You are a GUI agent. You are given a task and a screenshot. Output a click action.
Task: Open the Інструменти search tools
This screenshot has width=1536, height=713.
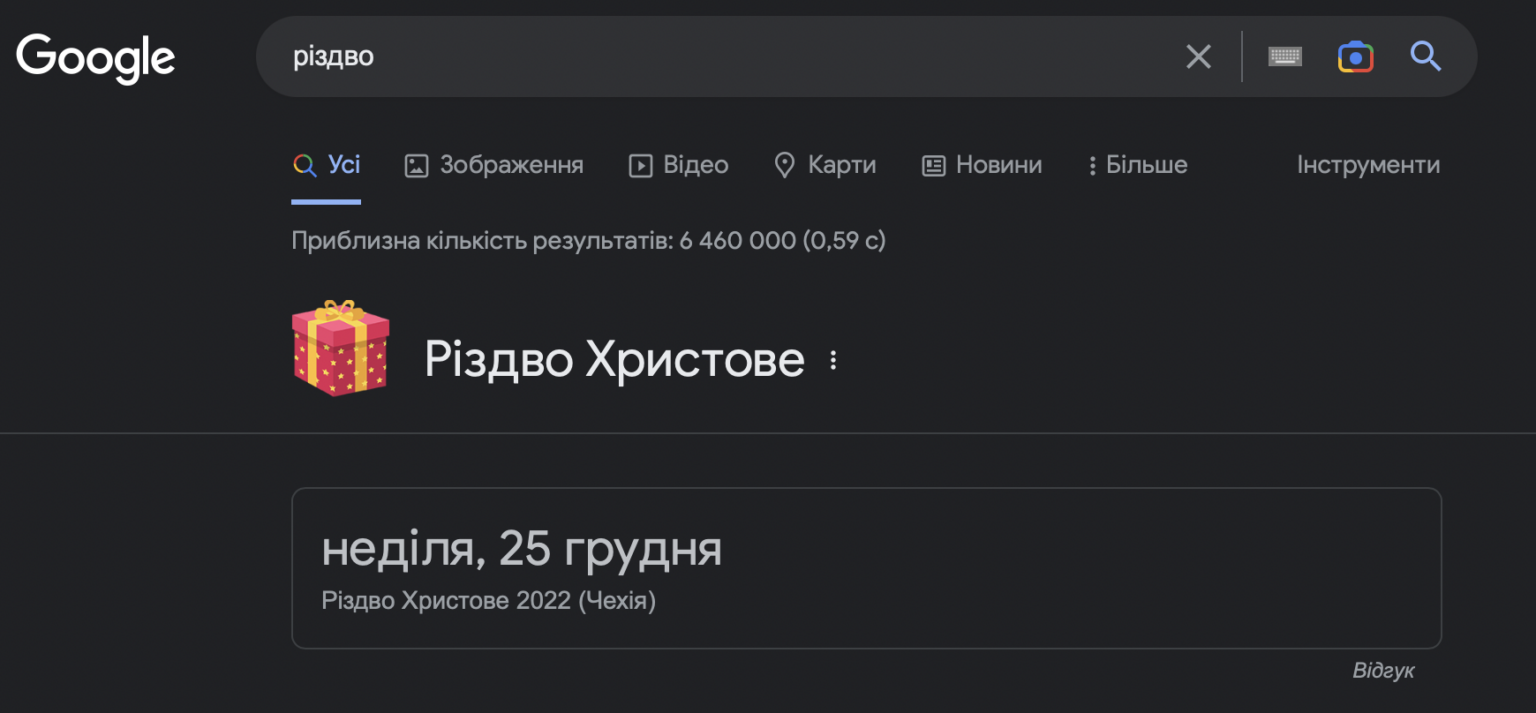click(1368, 165)
